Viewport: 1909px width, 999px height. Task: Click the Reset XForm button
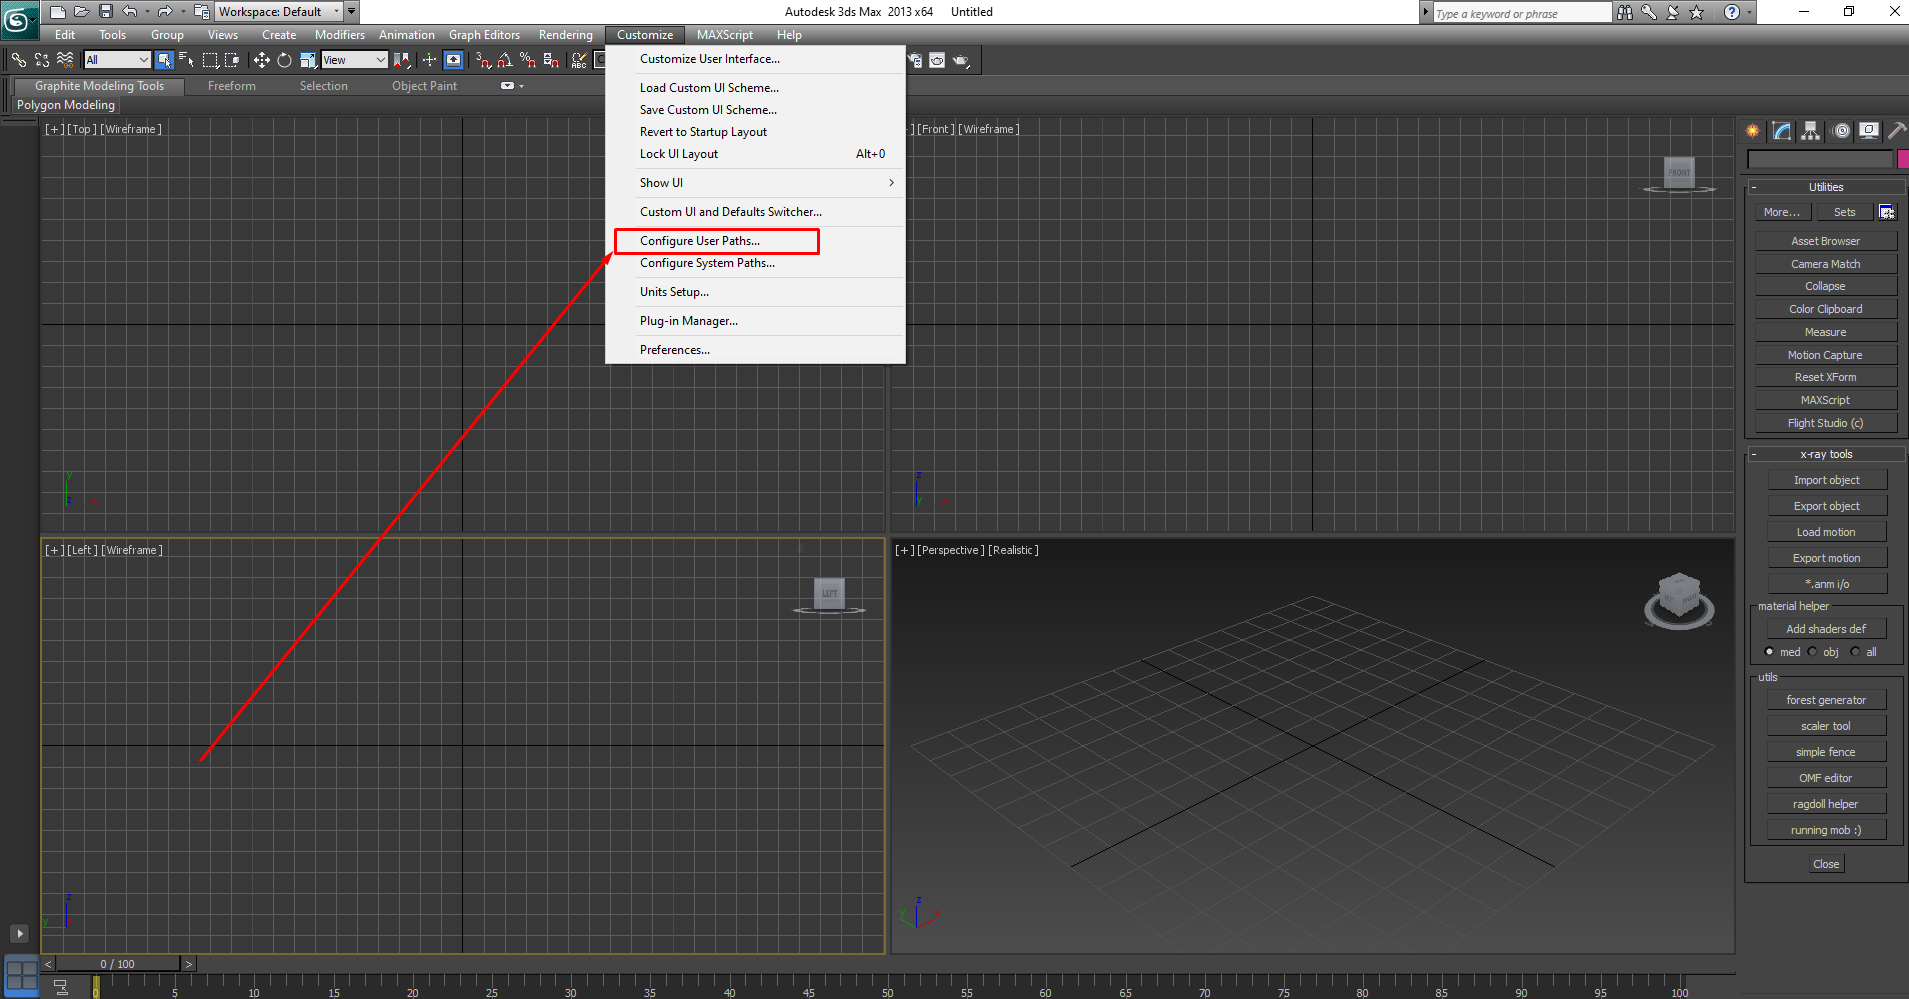1826,377
